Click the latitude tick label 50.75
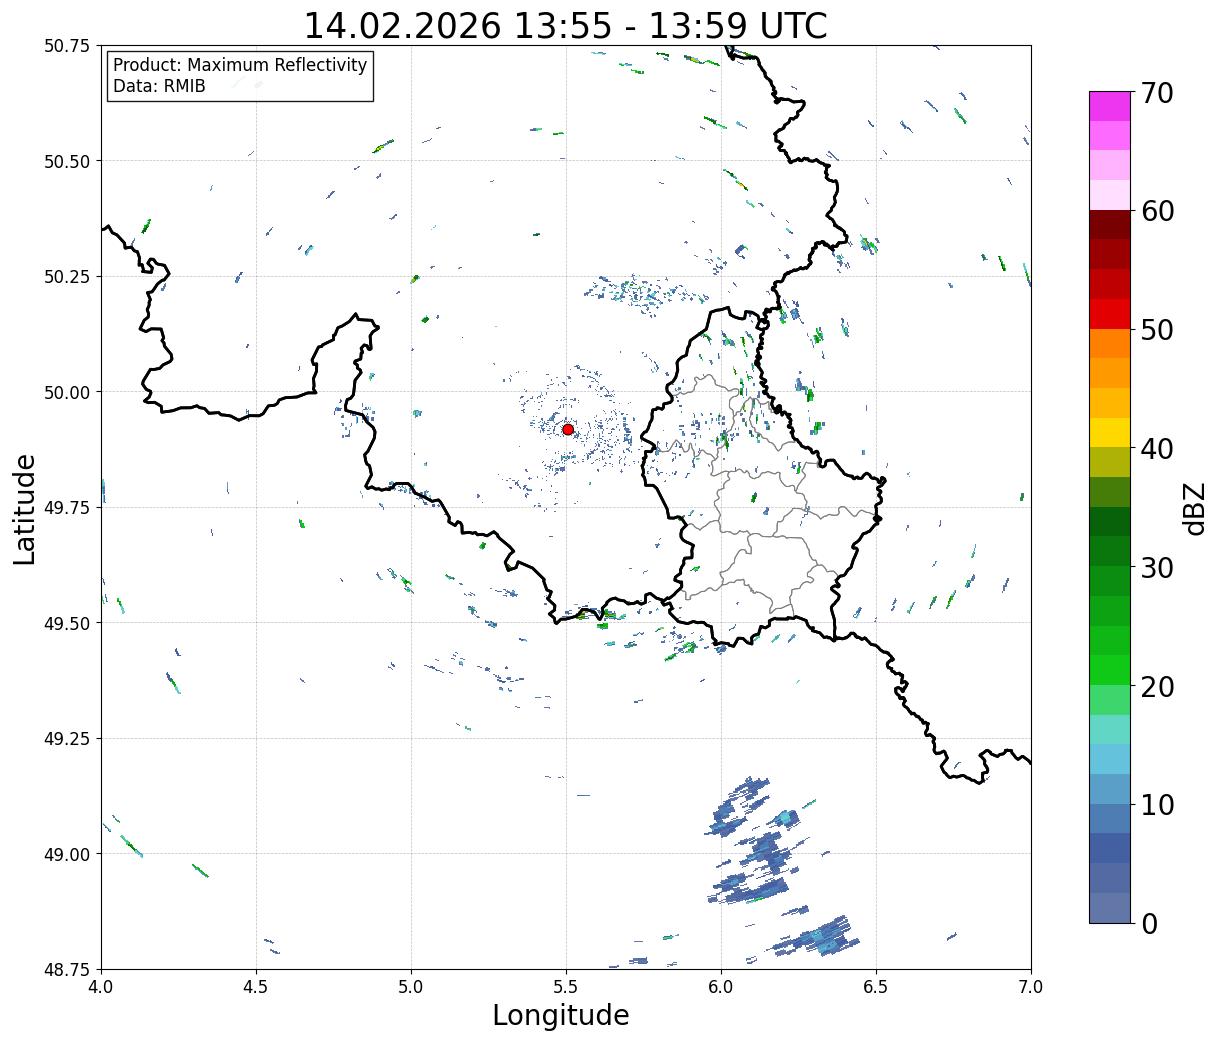 pos(67,46)
